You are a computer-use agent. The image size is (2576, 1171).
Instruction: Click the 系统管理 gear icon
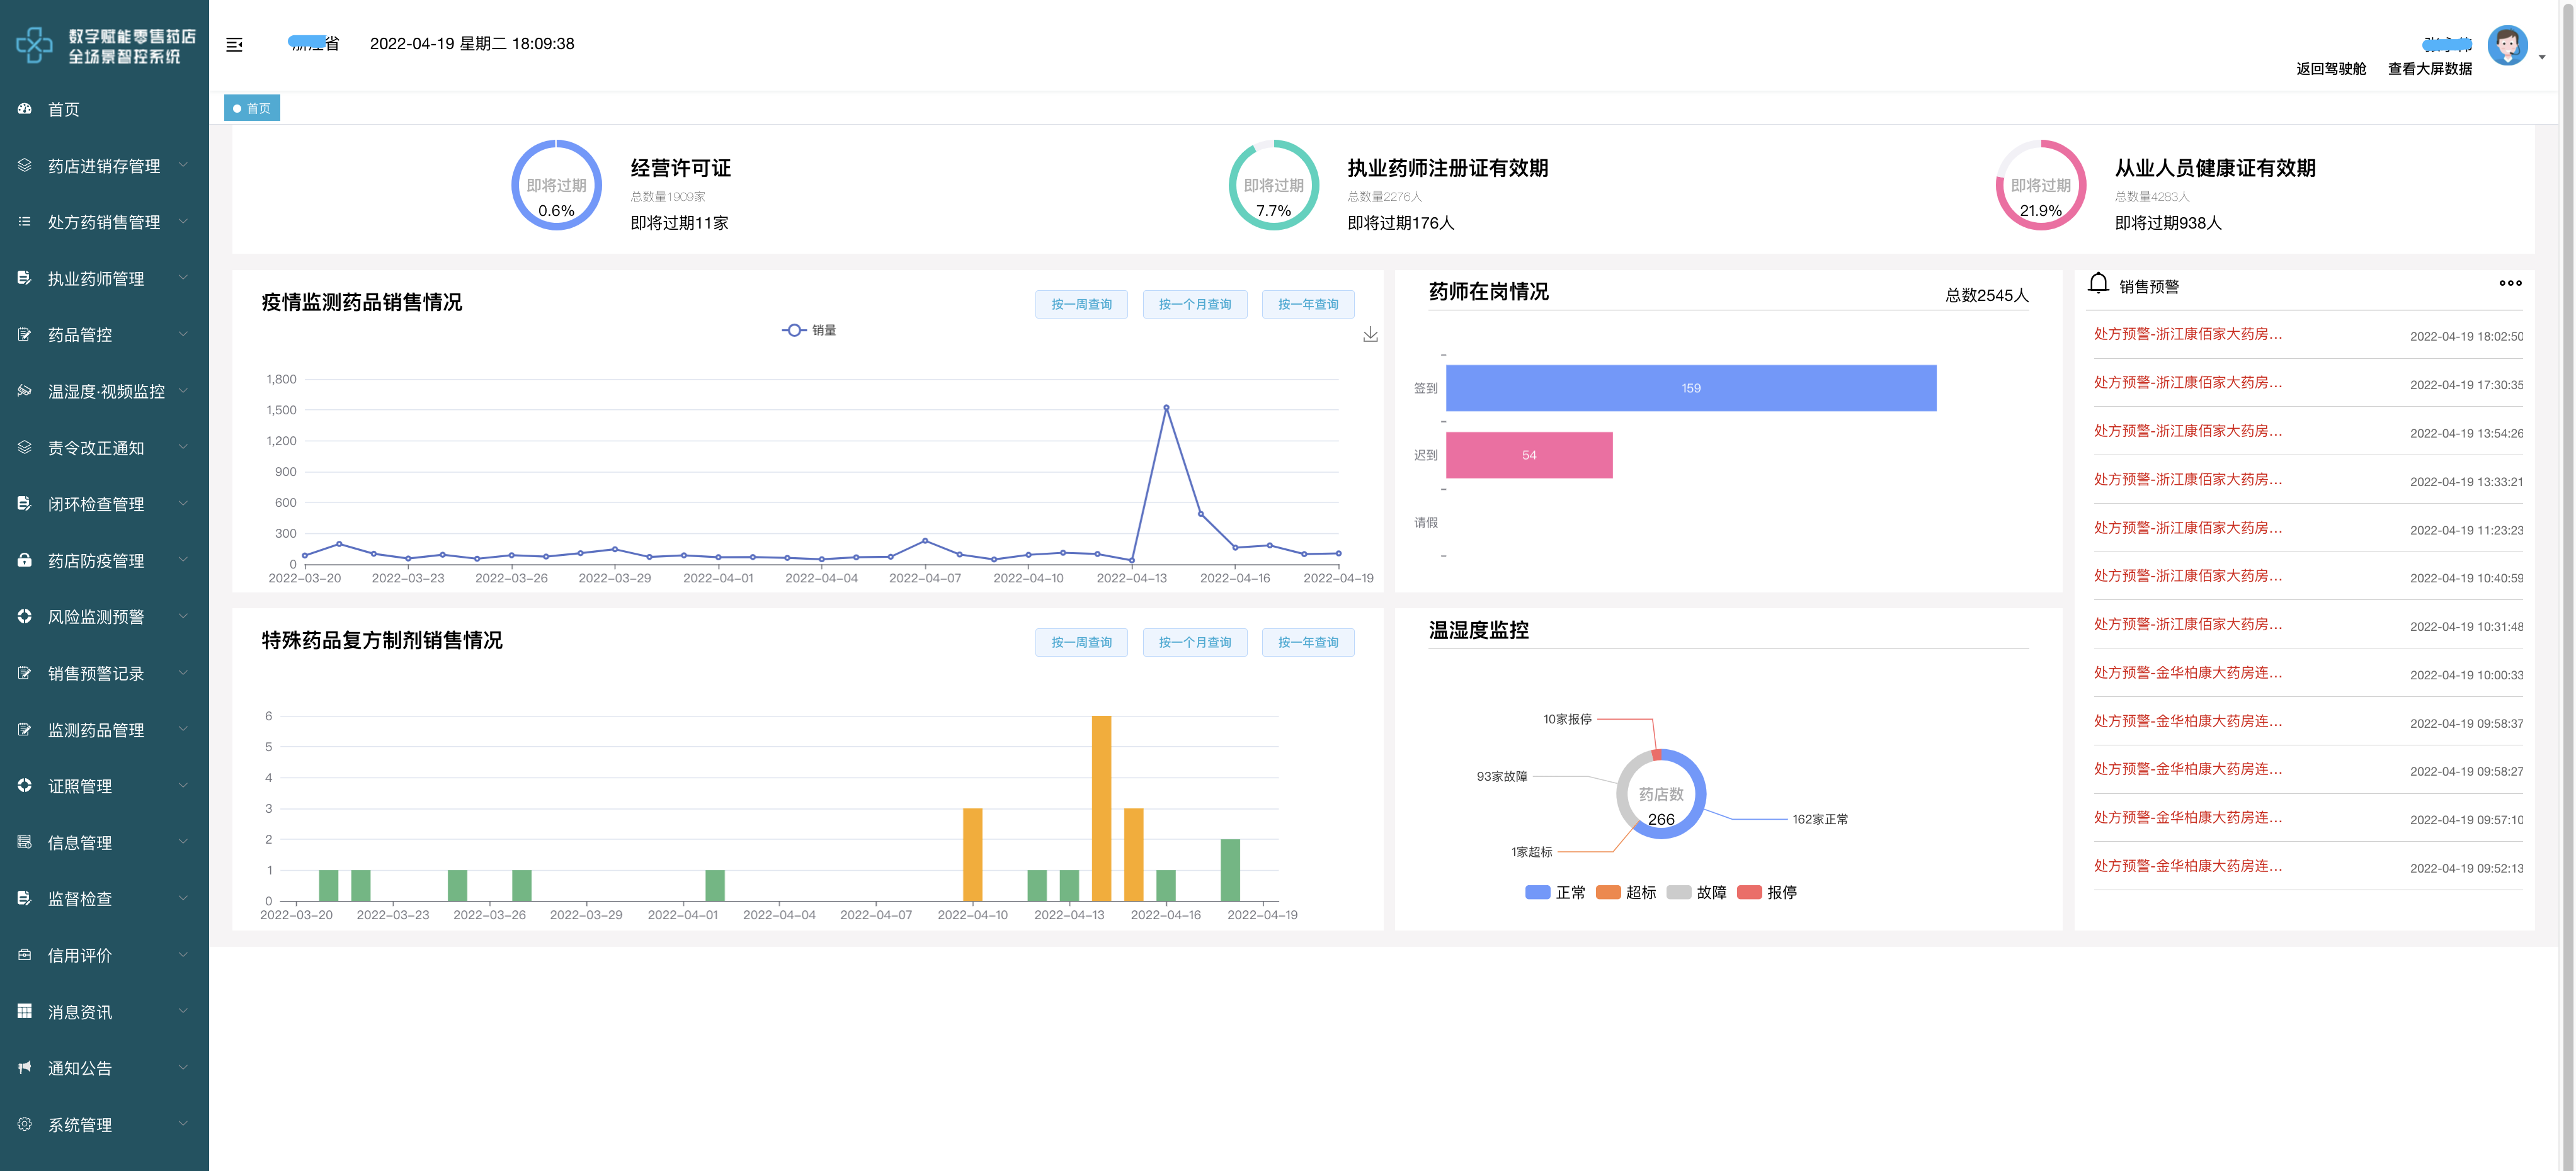point(25,1124)
